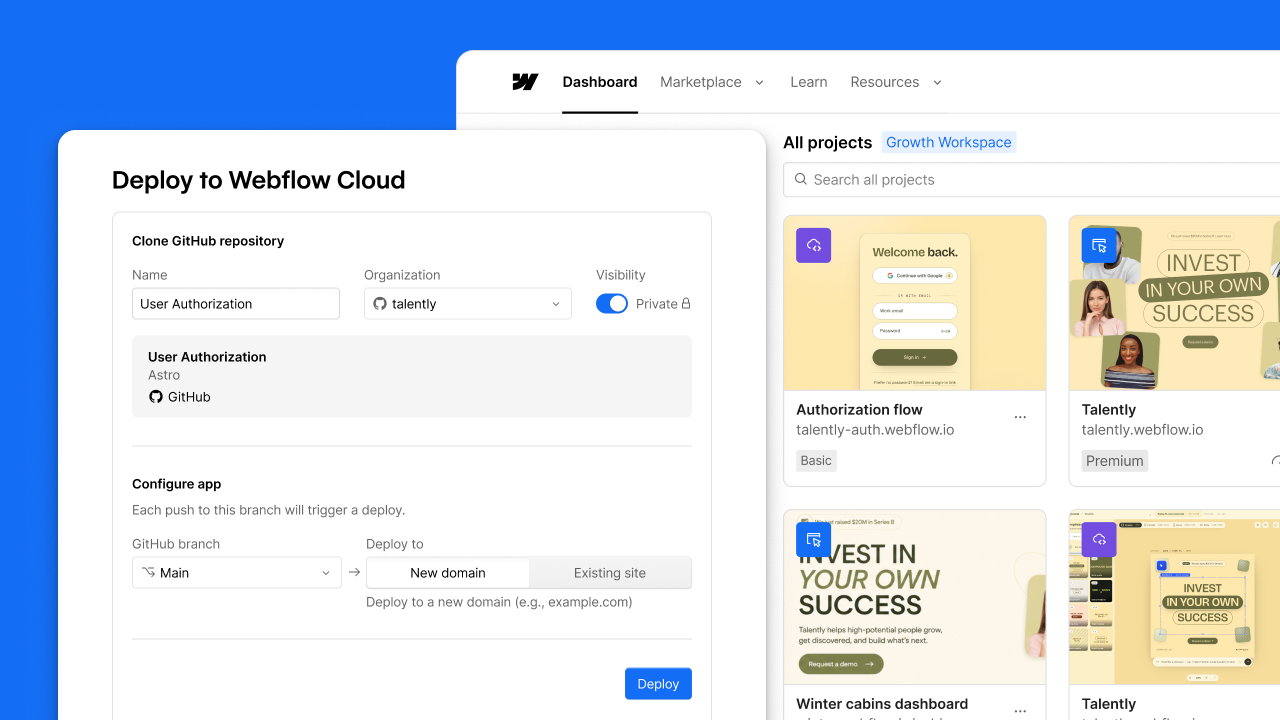
Task: Open the talently-auth.webflow.io link
Action: pyautogui.click(x=875, y=430)
